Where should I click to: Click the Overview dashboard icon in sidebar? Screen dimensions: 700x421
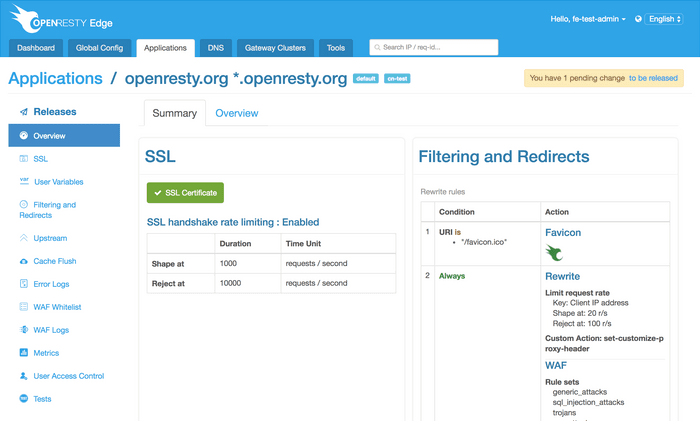[24, 135]
